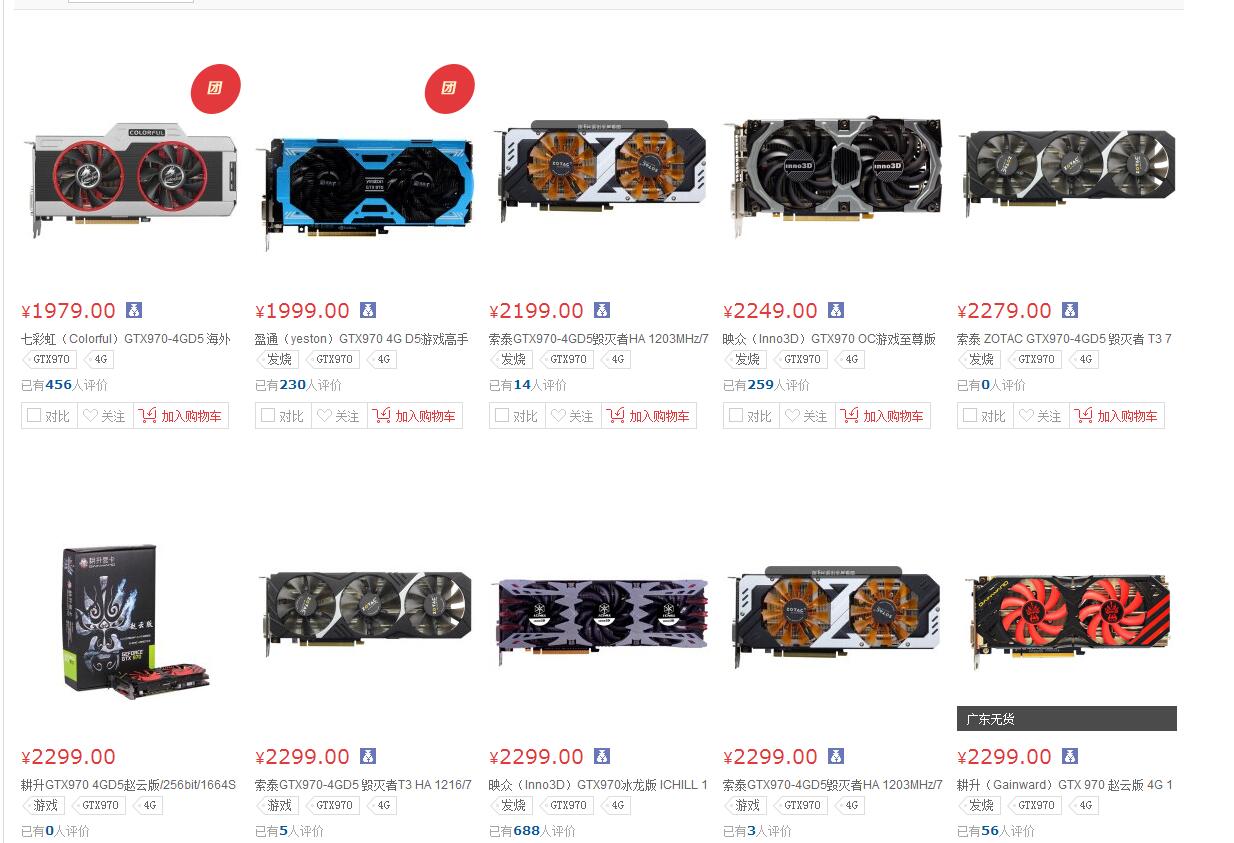1234x843 pixels.
Task: Select the 4G tag under the Inno3D ¥2249 card
Action: (x=850, y=359)
